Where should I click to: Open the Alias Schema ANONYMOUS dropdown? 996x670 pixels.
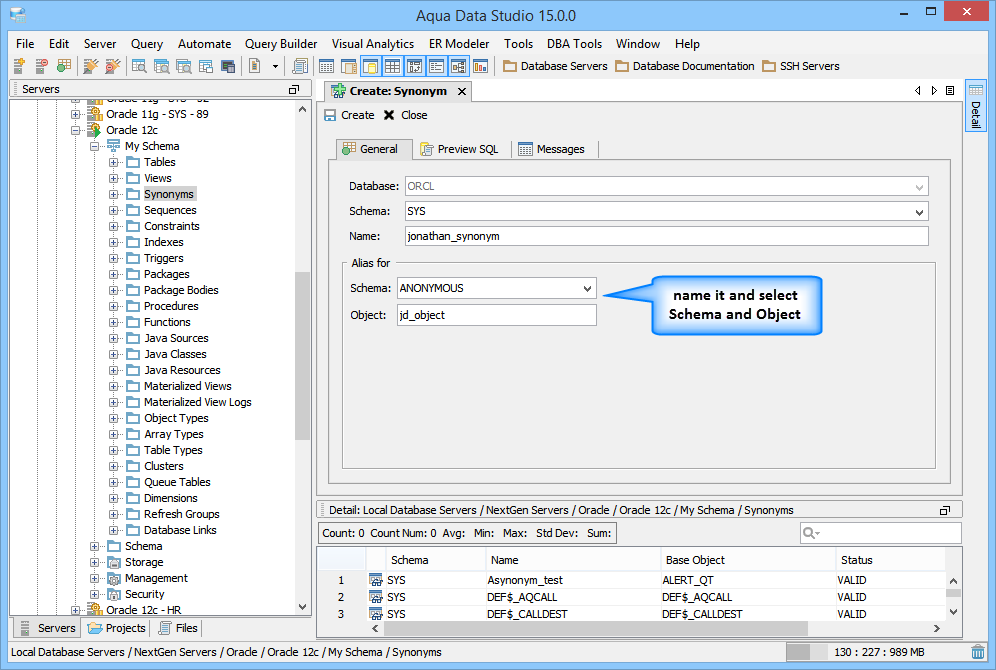tap(588, 288)
